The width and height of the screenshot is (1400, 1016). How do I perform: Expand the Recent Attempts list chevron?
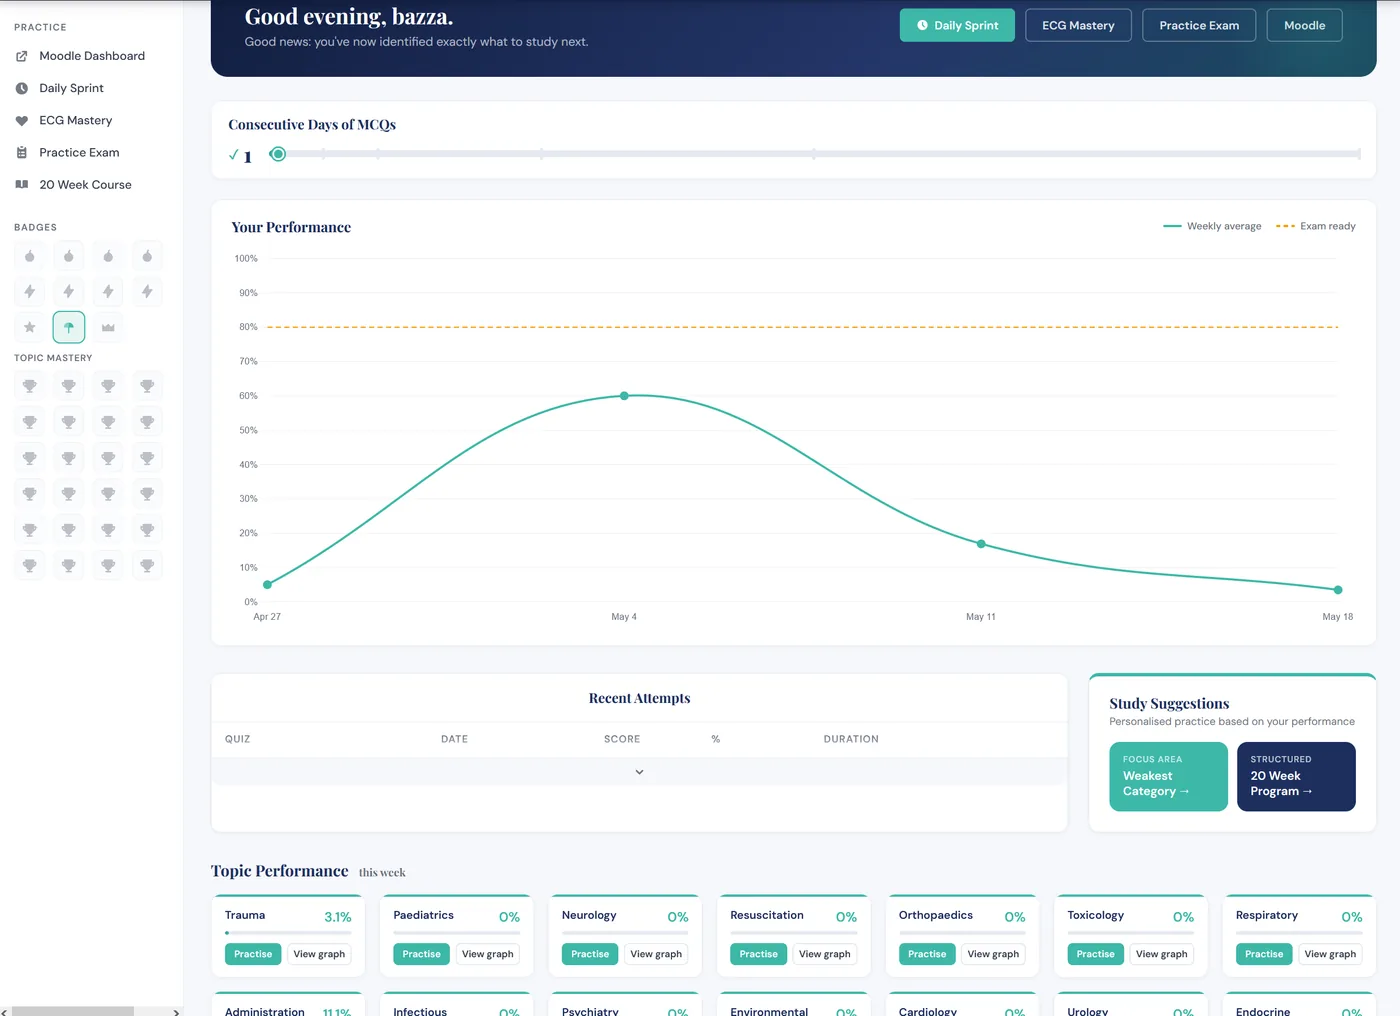[x=640, y=772]
